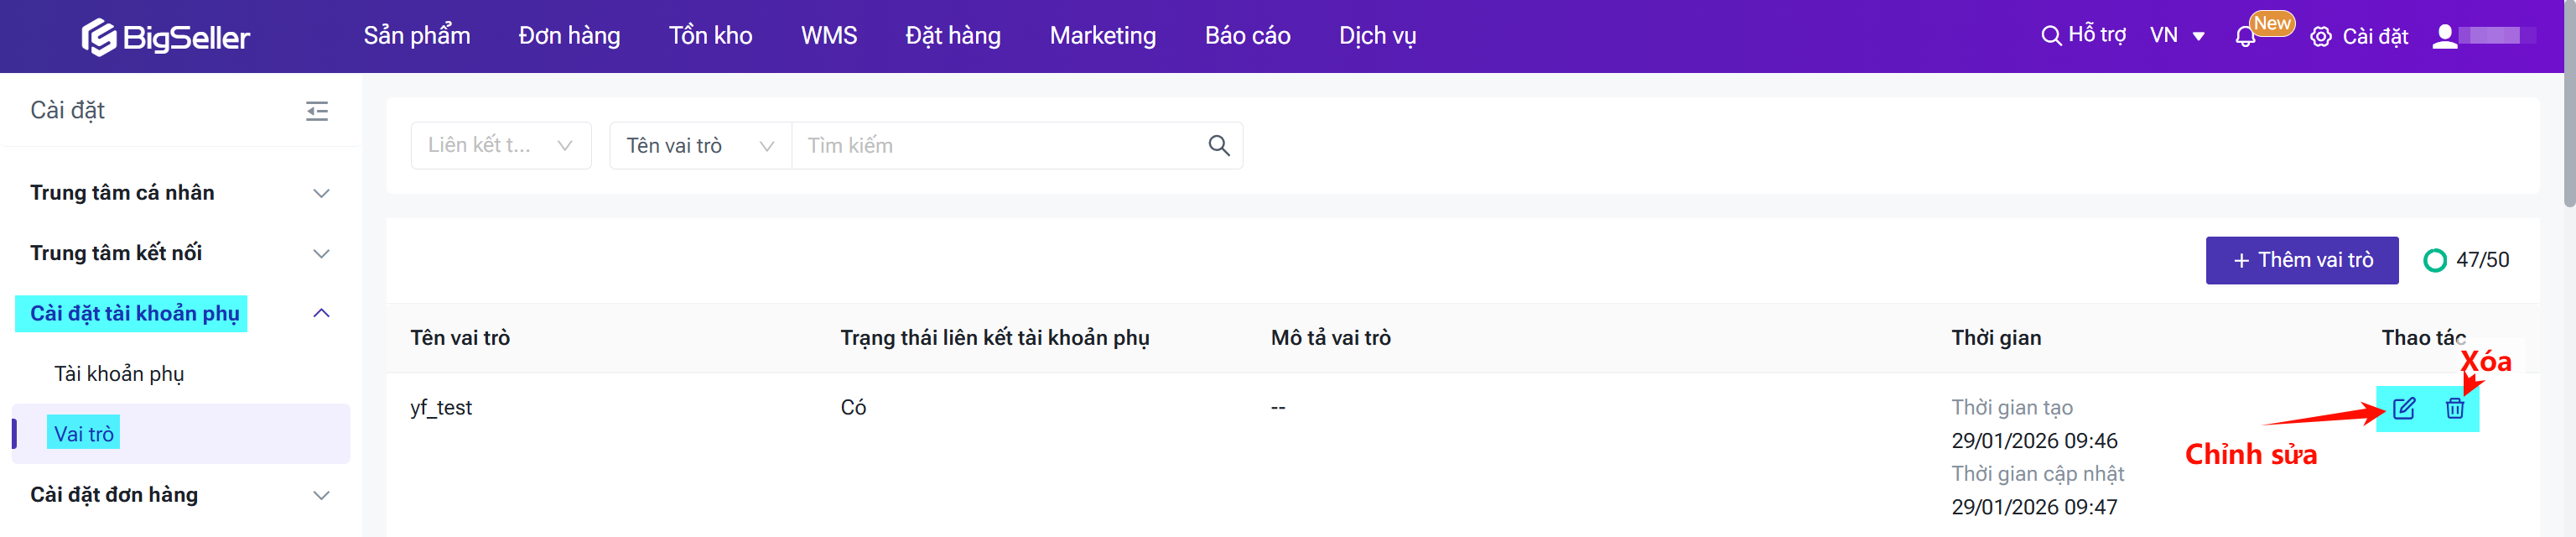The height and width of the screenshot is (537, 2576).
Task: Delete the yf_test role with trash icon
Action: click(x=2454, y=408)
